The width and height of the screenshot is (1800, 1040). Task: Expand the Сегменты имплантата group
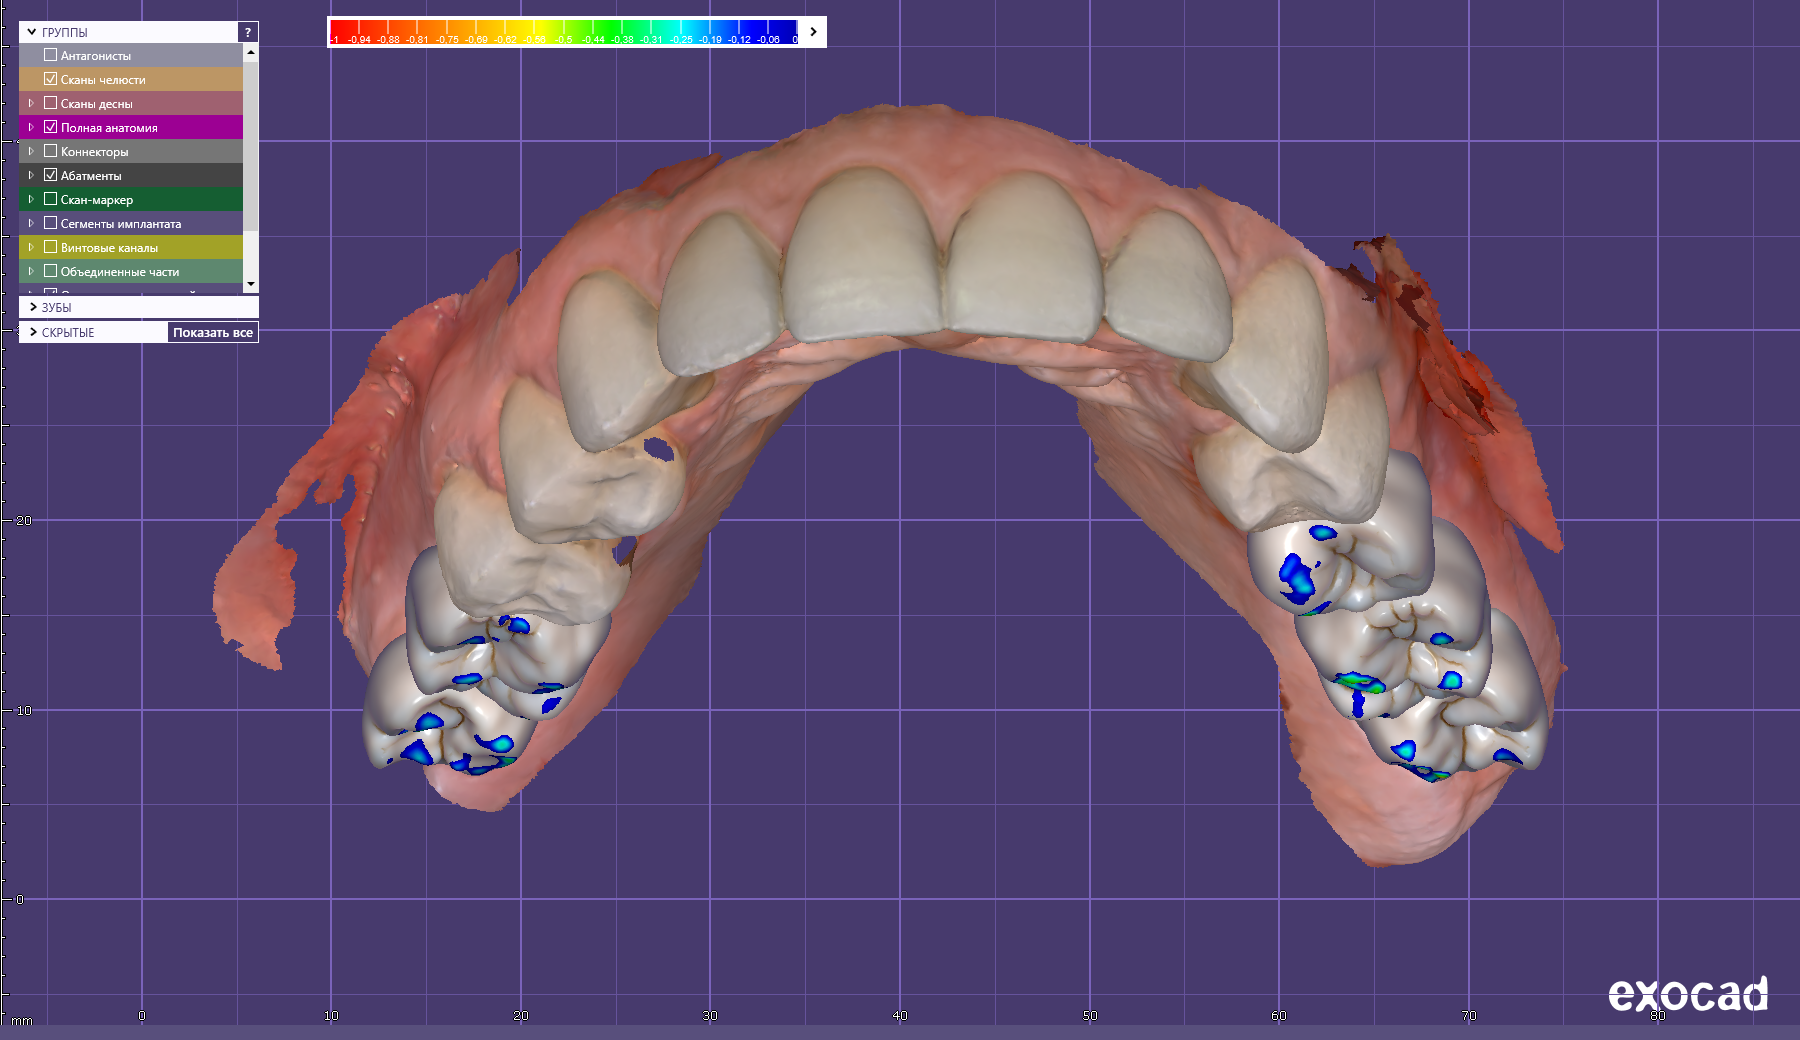pos(31,223)
